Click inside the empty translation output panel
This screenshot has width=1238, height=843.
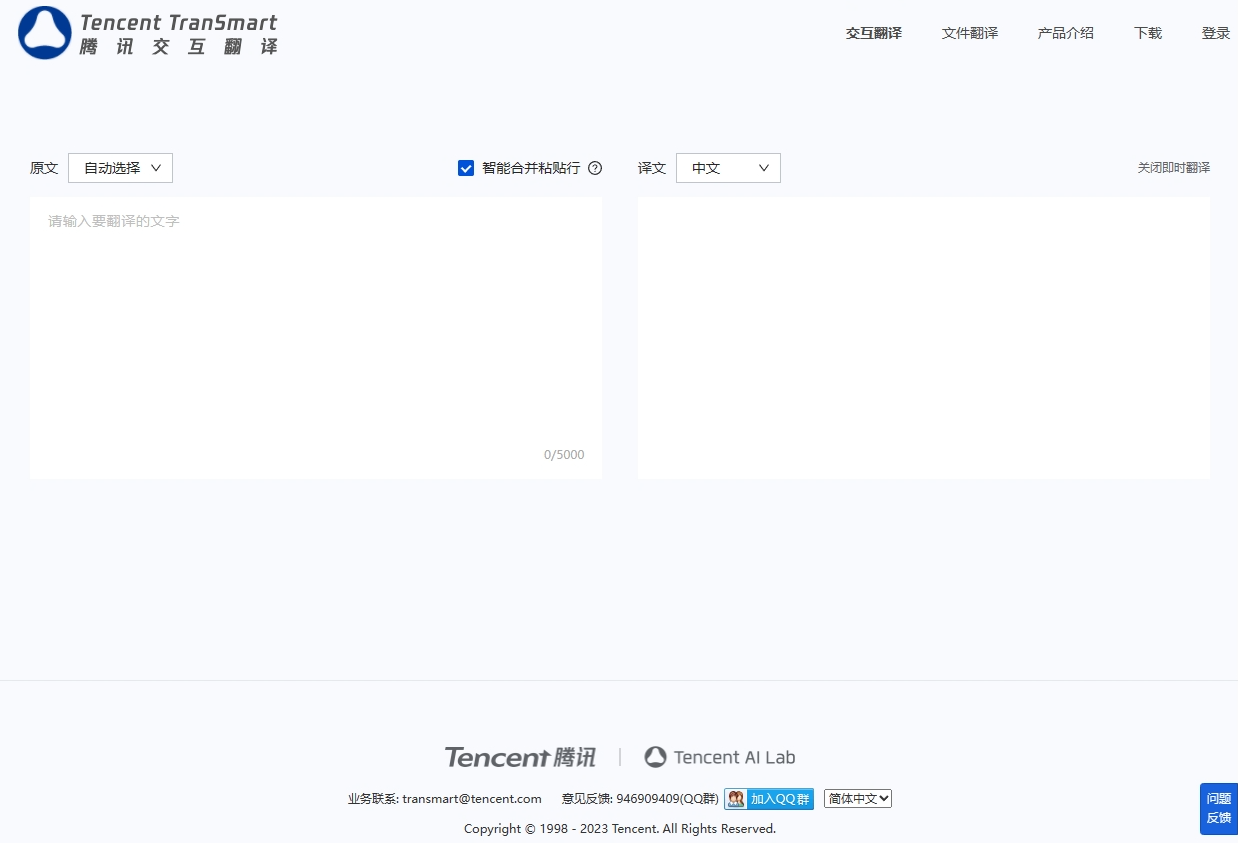pos(923,337)
